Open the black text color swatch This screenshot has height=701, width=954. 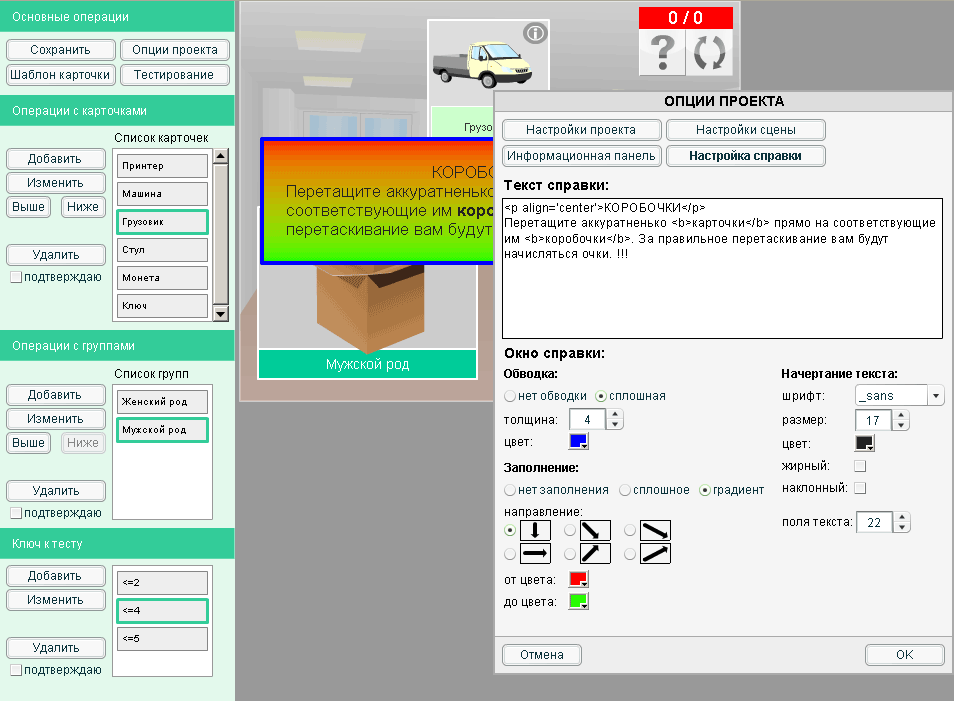pos(865,444)
